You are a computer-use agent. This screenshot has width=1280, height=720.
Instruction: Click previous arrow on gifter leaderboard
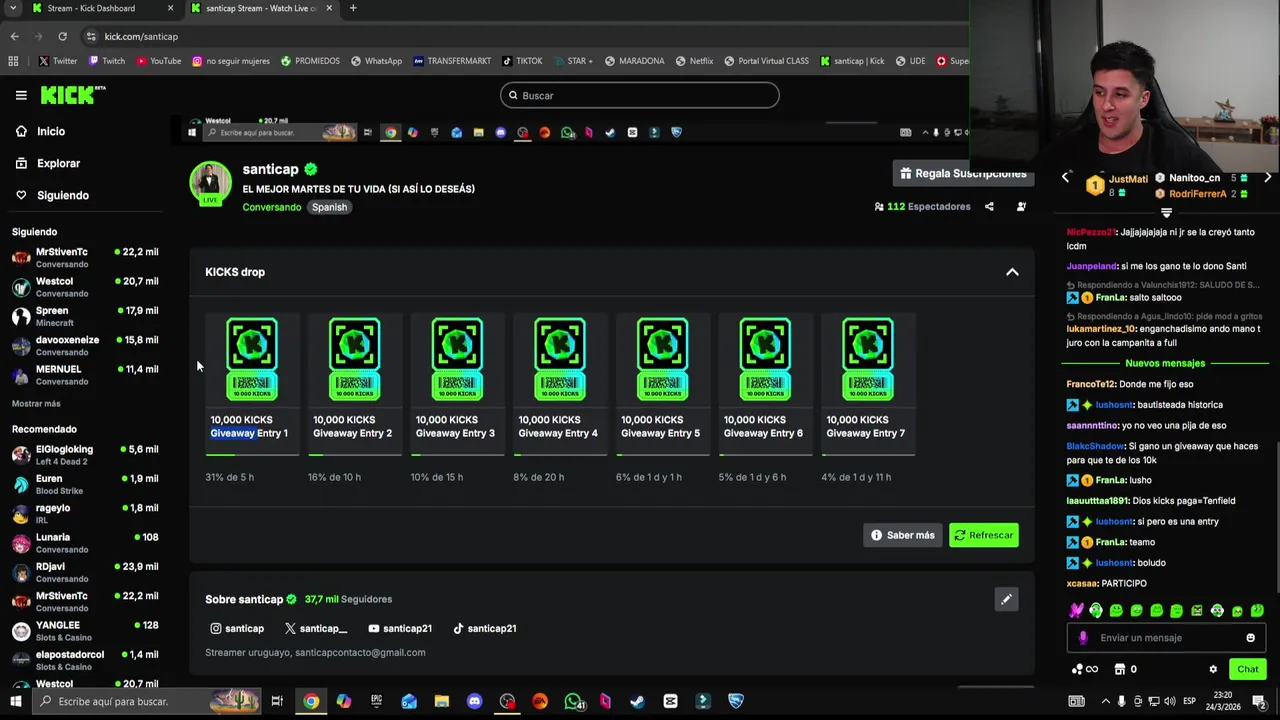click(1066, 177)
